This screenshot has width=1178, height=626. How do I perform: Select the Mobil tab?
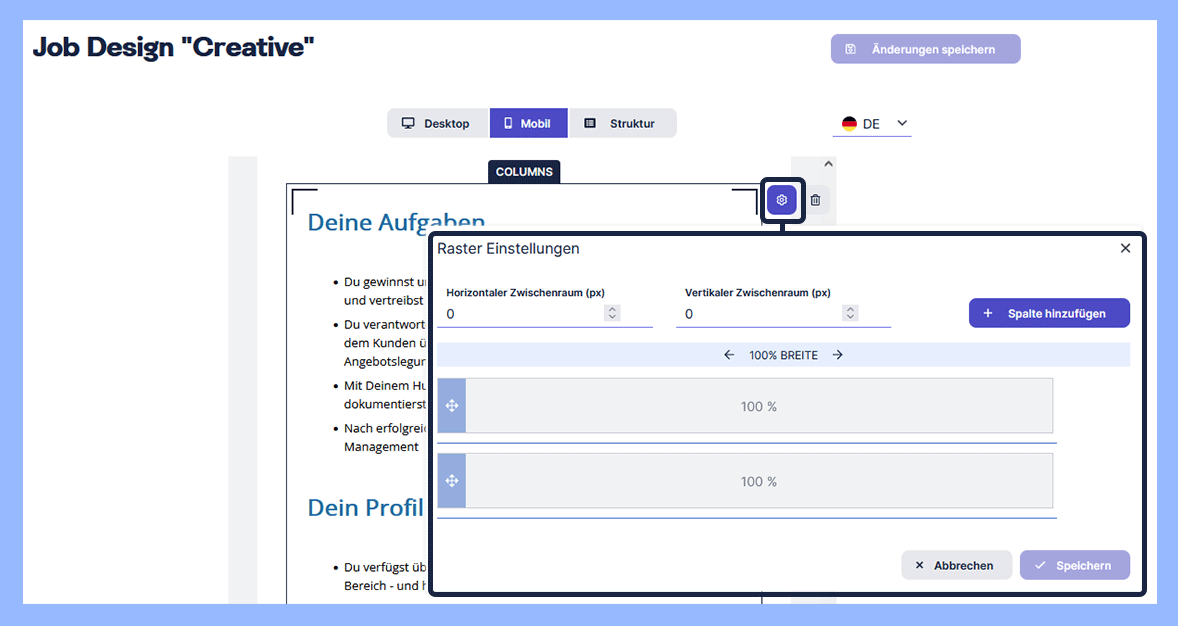pyautogui.click(x=528, y=123)
